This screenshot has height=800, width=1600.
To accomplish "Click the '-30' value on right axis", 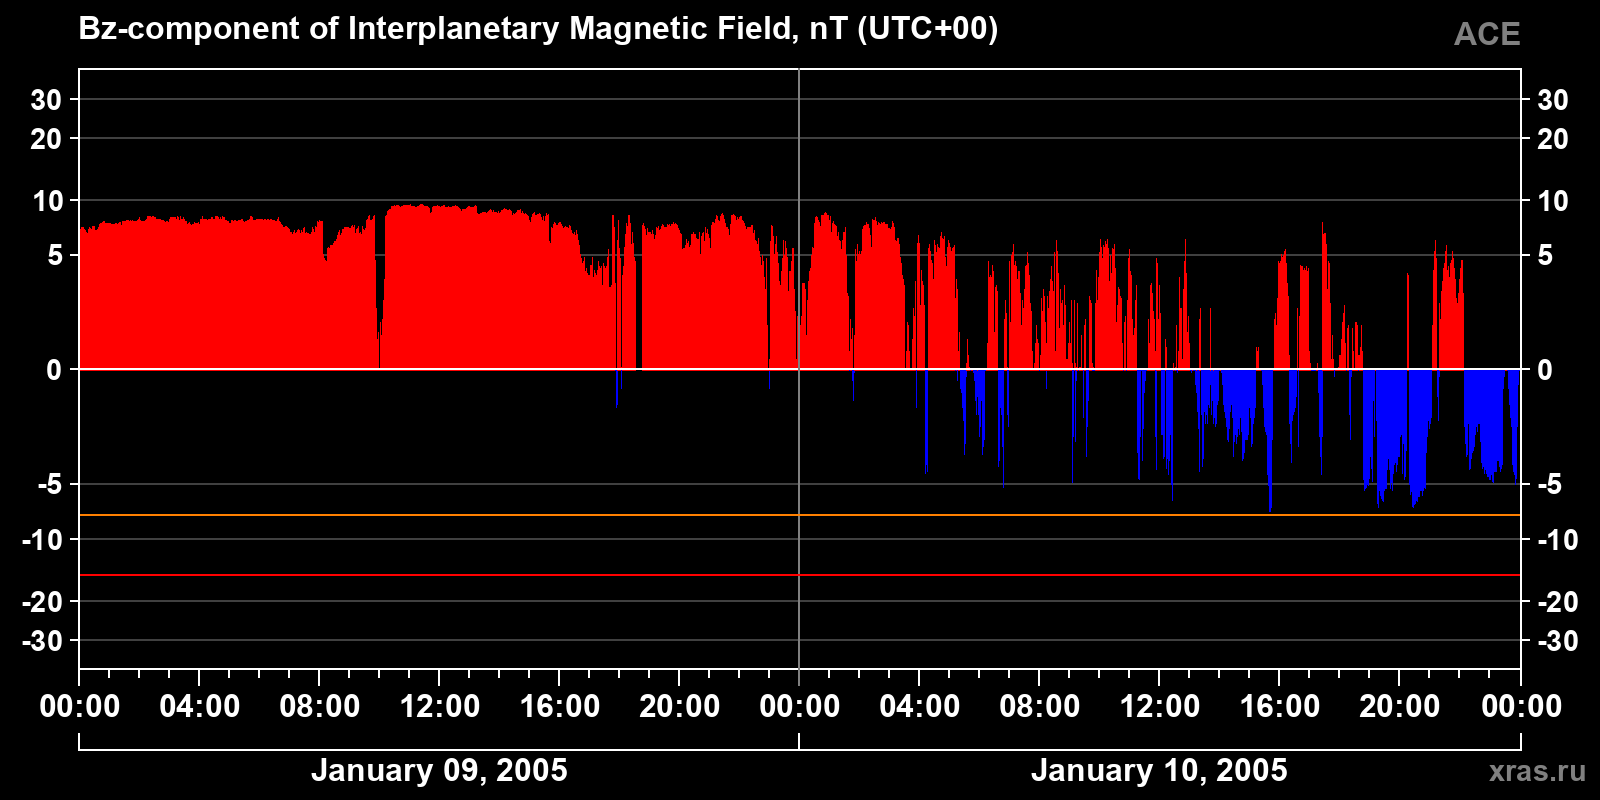I will (1557, 641).
